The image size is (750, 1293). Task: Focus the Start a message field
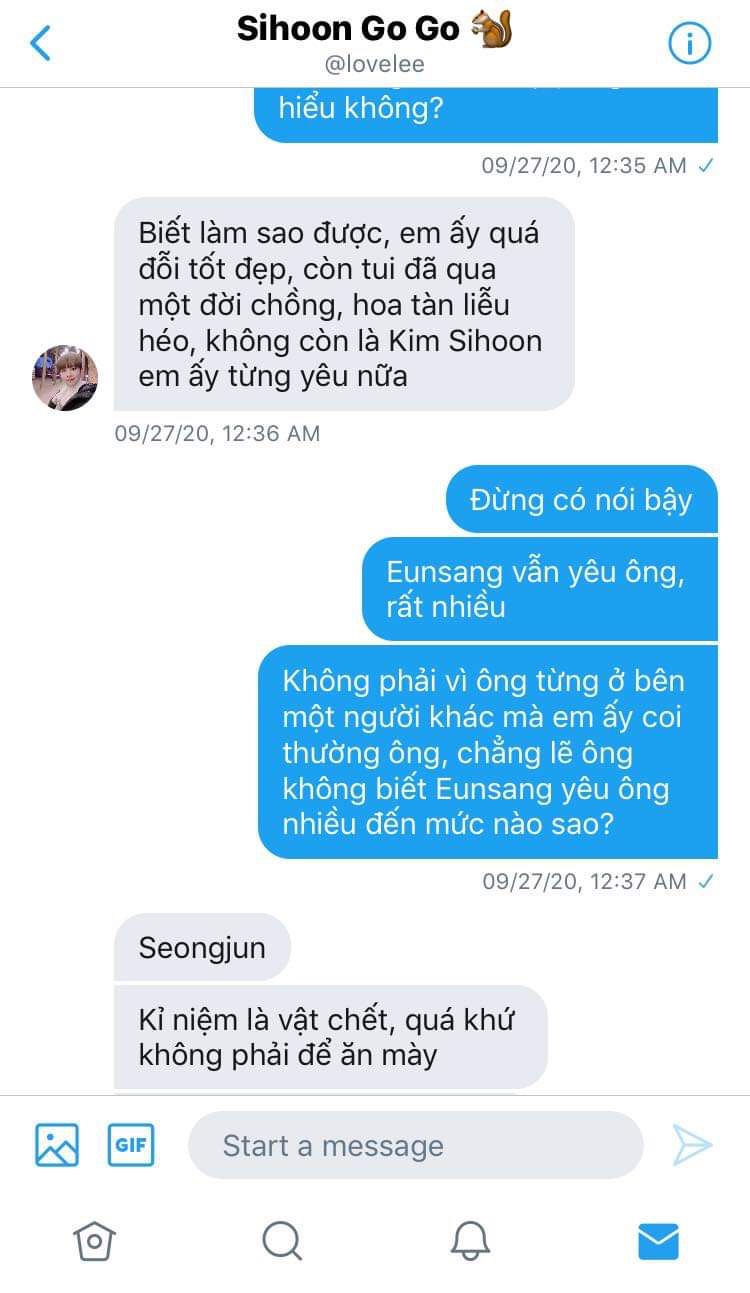pyautogui.click(x=415, y=1145)
